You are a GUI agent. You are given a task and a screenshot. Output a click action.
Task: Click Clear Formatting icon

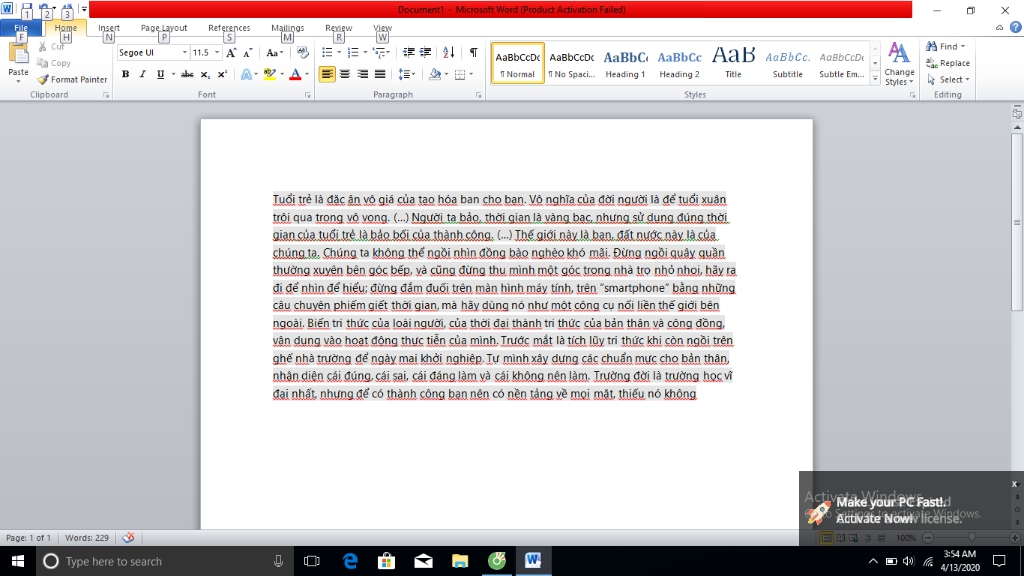[302, 52]
